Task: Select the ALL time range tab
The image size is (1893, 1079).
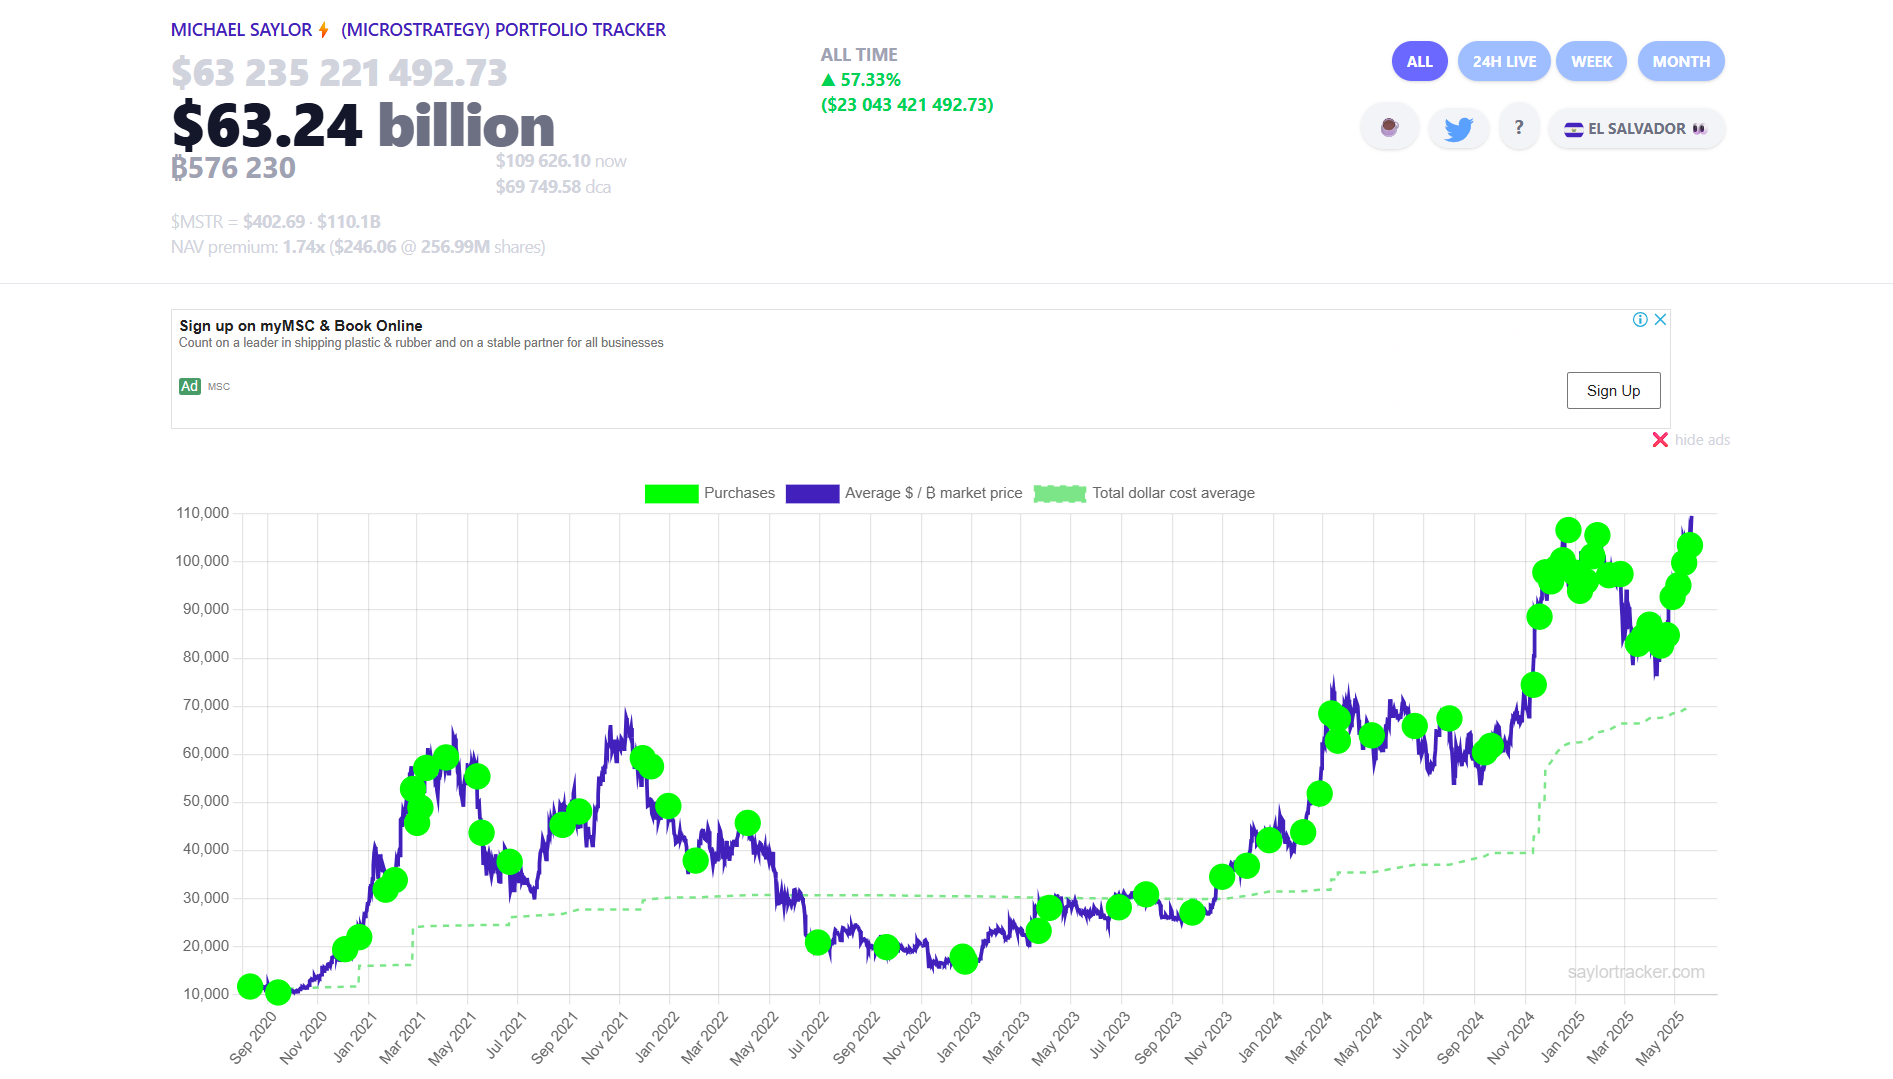Action: tap(1419, 62)
